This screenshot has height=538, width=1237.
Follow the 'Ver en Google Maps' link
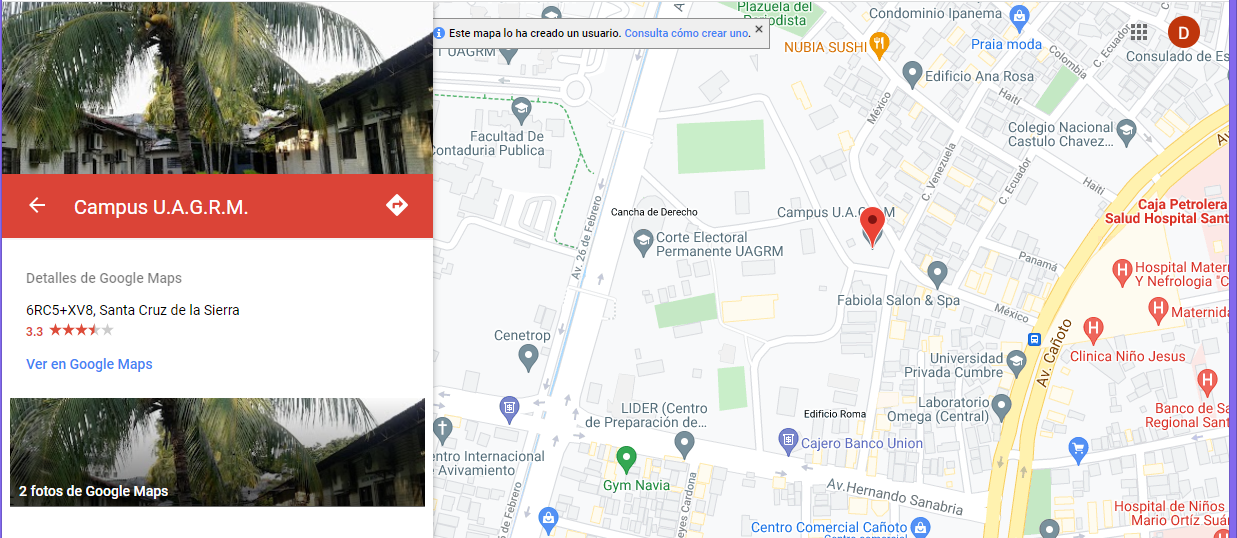click(x=89, y=364)
